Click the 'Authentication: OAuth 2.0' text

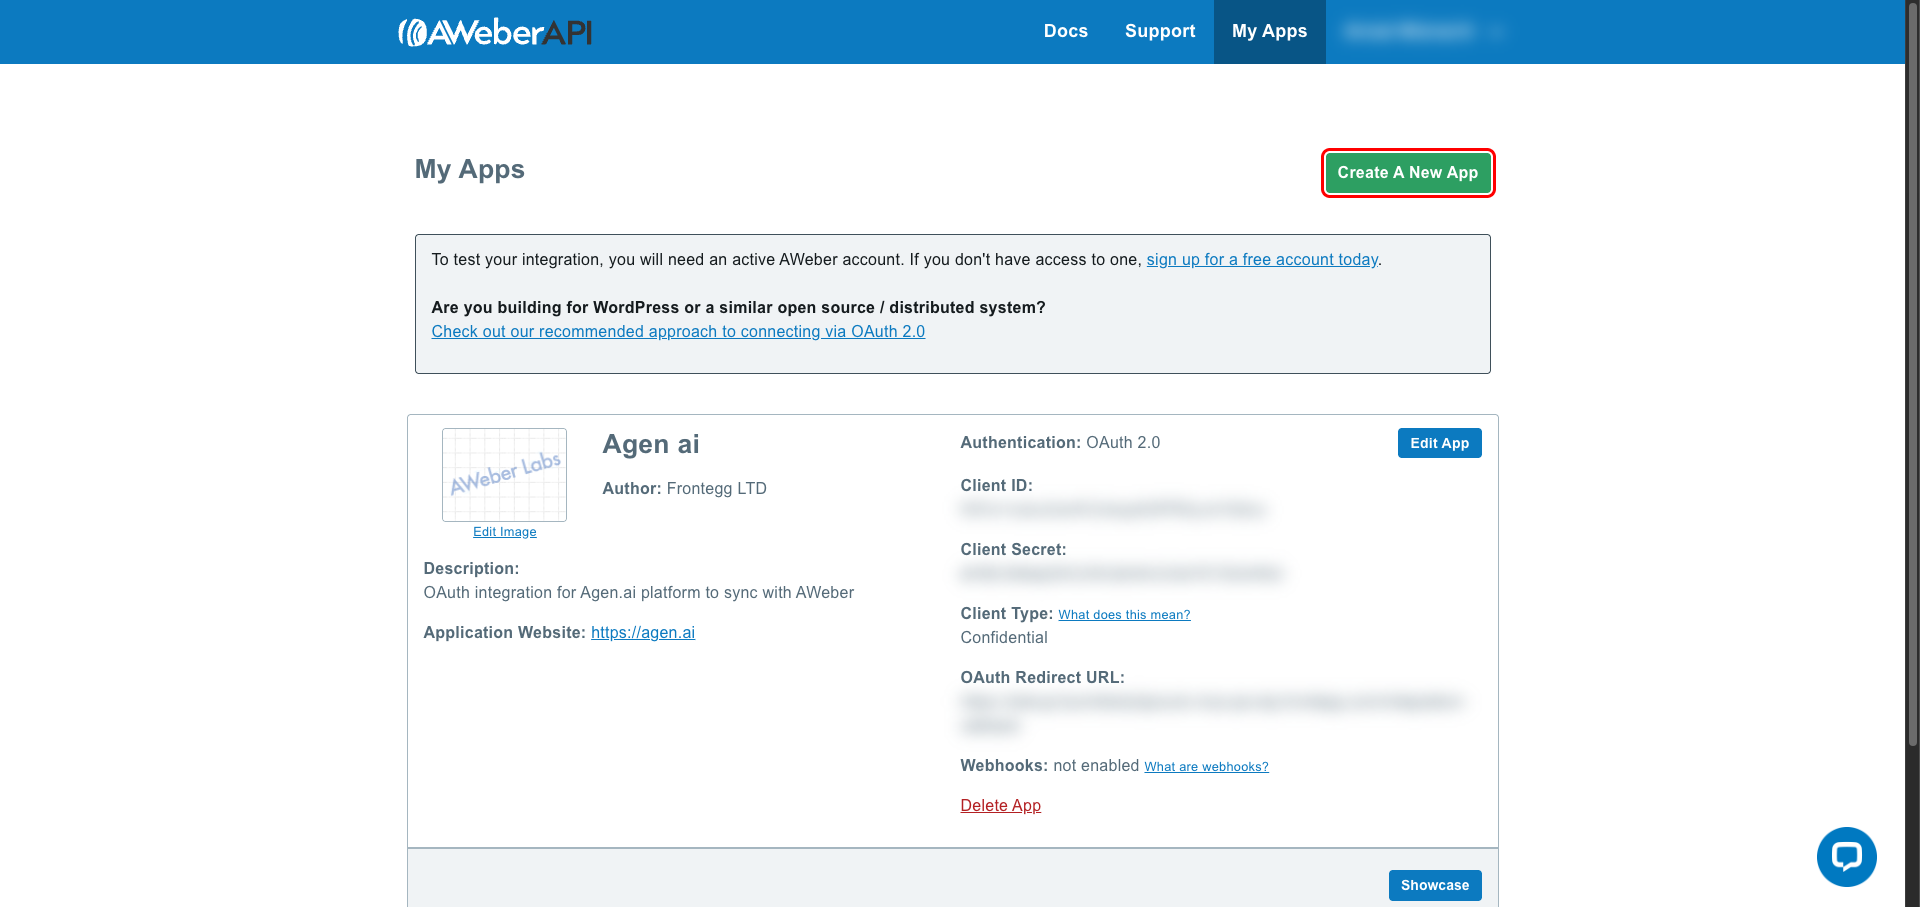(x=1060, y=442)
